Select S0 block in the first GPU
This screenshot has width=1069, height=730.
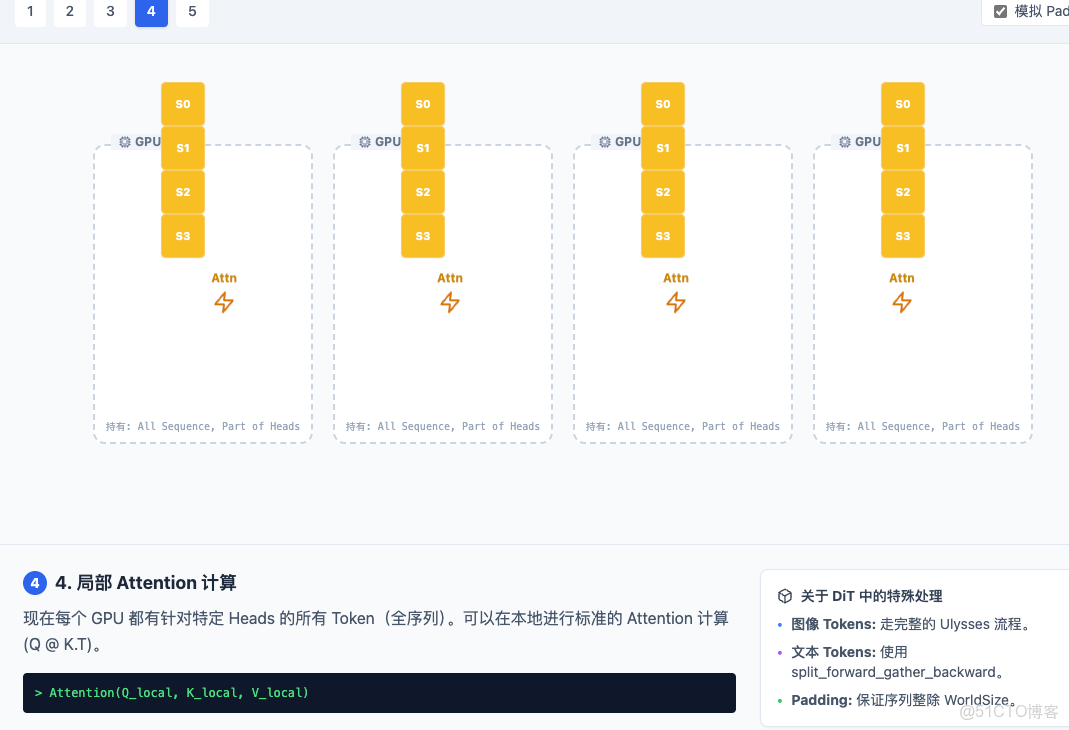pos(183,104)
